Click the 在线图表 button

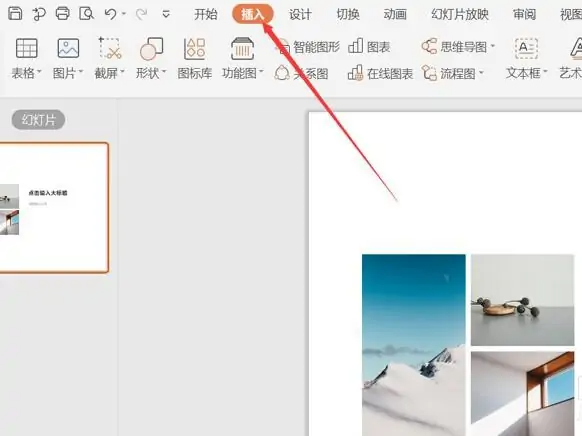[380, 73]
